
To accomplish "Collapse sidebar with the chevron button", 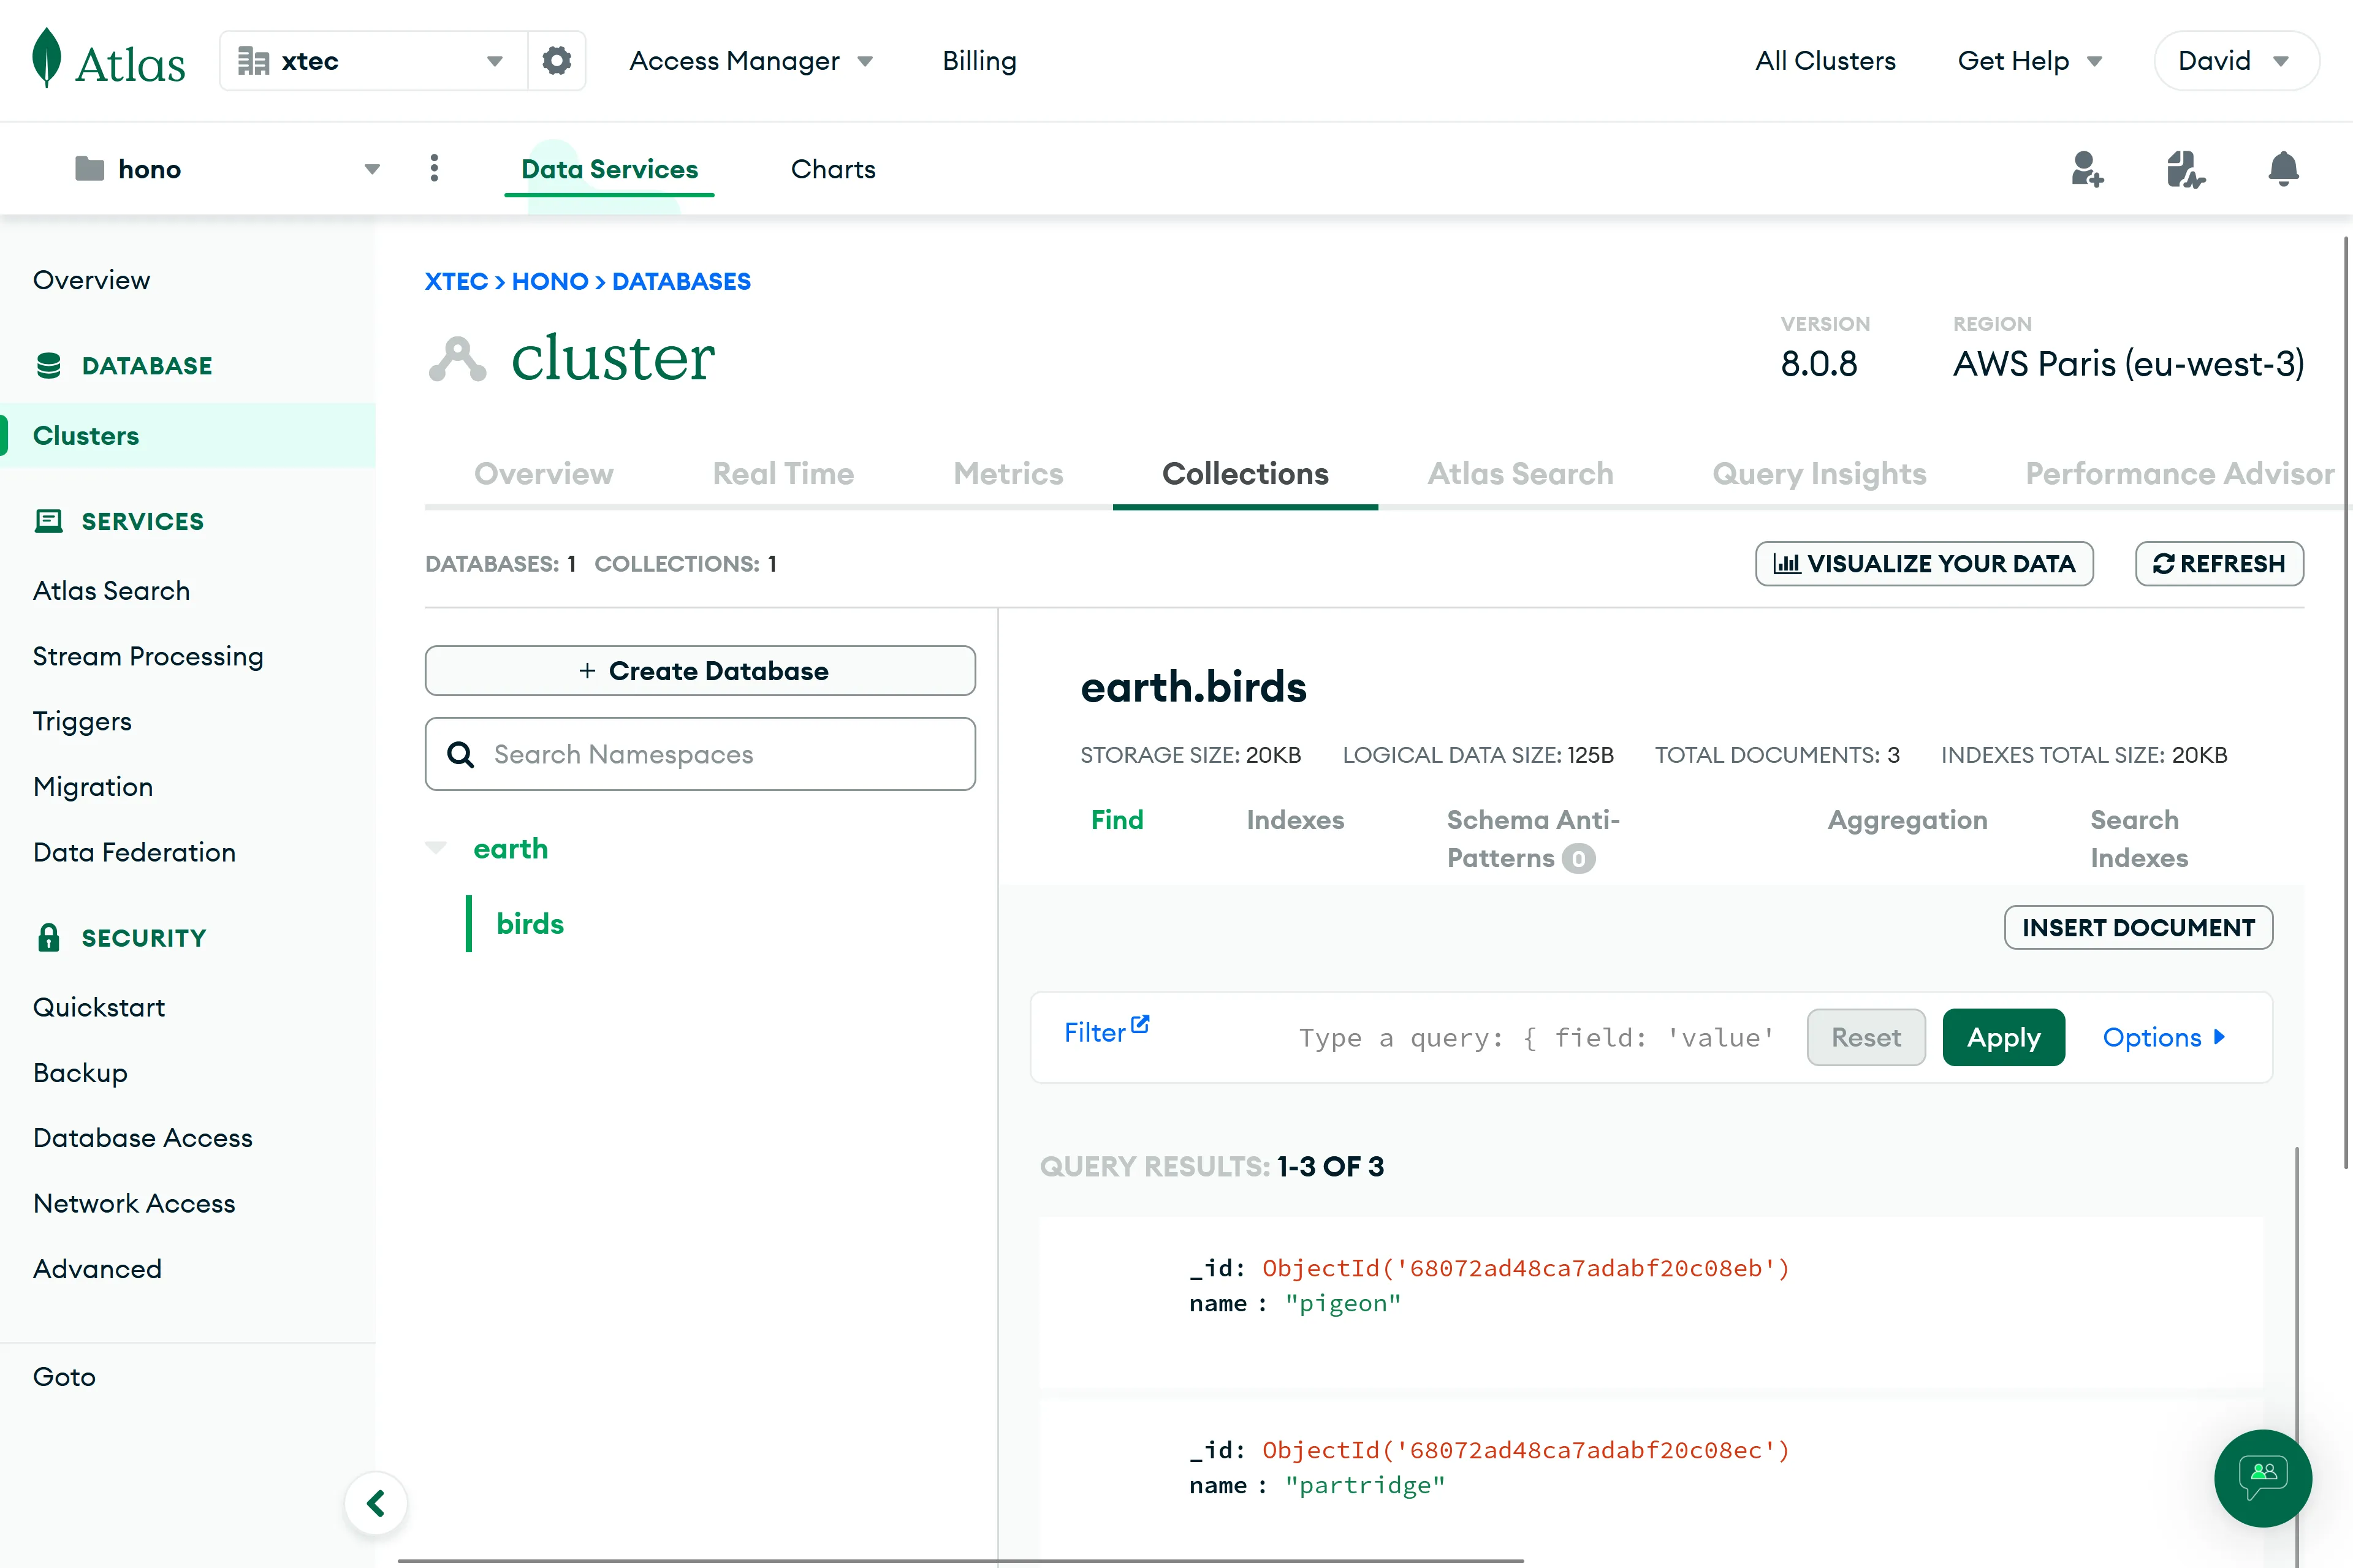I will 376,1502.
